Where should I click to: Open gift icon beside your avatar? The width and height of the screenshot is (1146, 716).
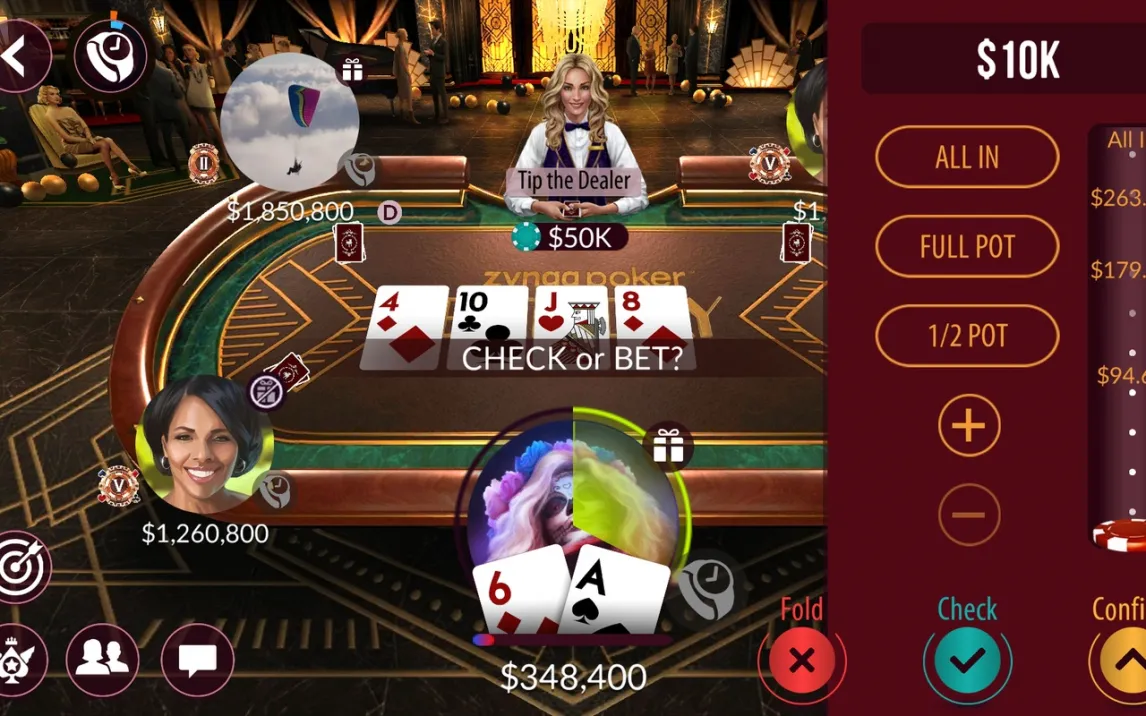[x=668, y=446]
